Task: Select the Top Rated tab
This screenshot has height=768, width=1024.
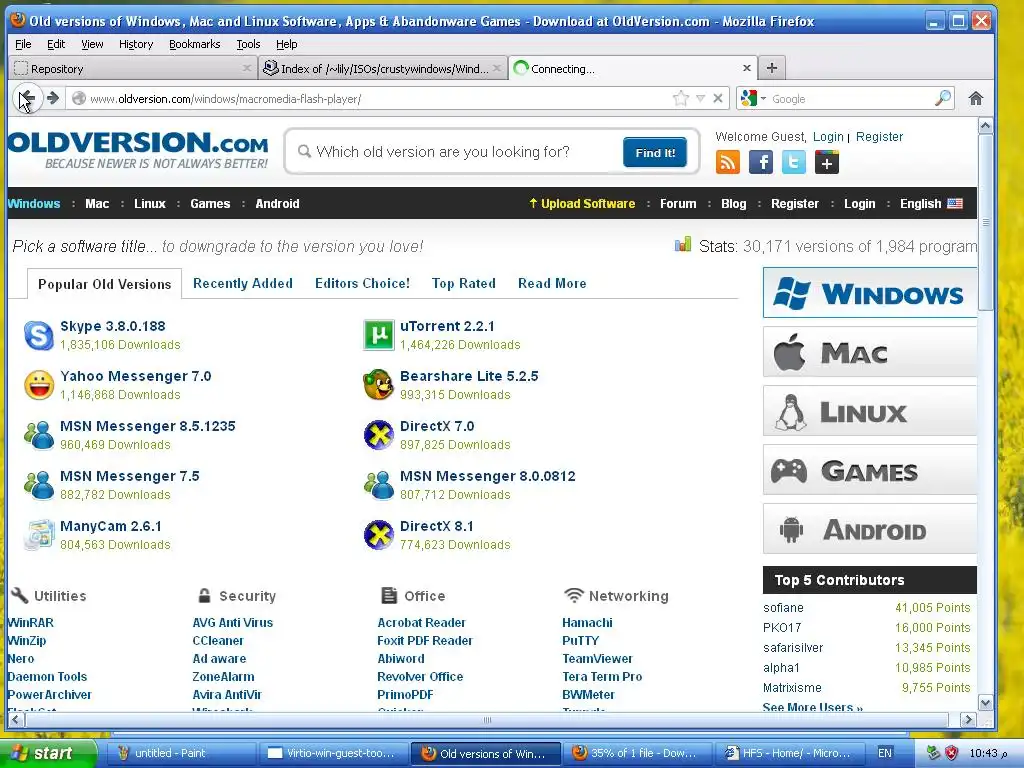Action: pyautogui.click(x=464, y=283)
